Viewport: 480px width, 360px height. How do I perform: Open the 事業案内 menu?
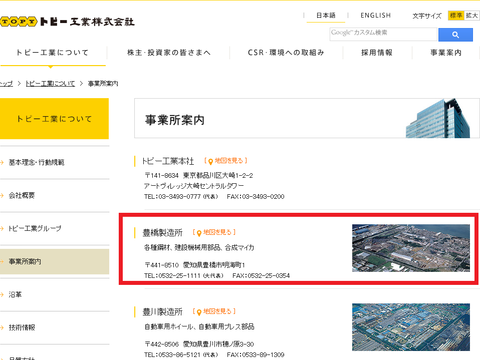point(446,53)
